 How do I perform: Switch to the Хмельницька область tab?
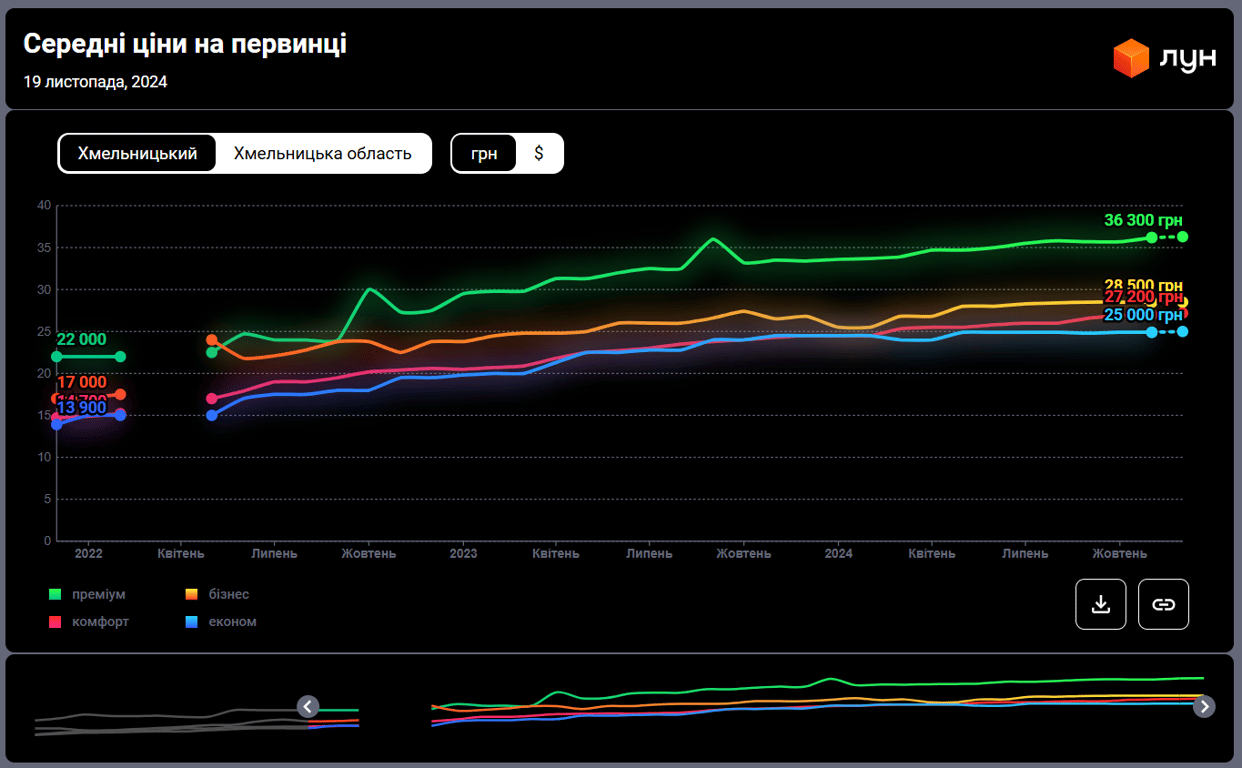point(322,153)
